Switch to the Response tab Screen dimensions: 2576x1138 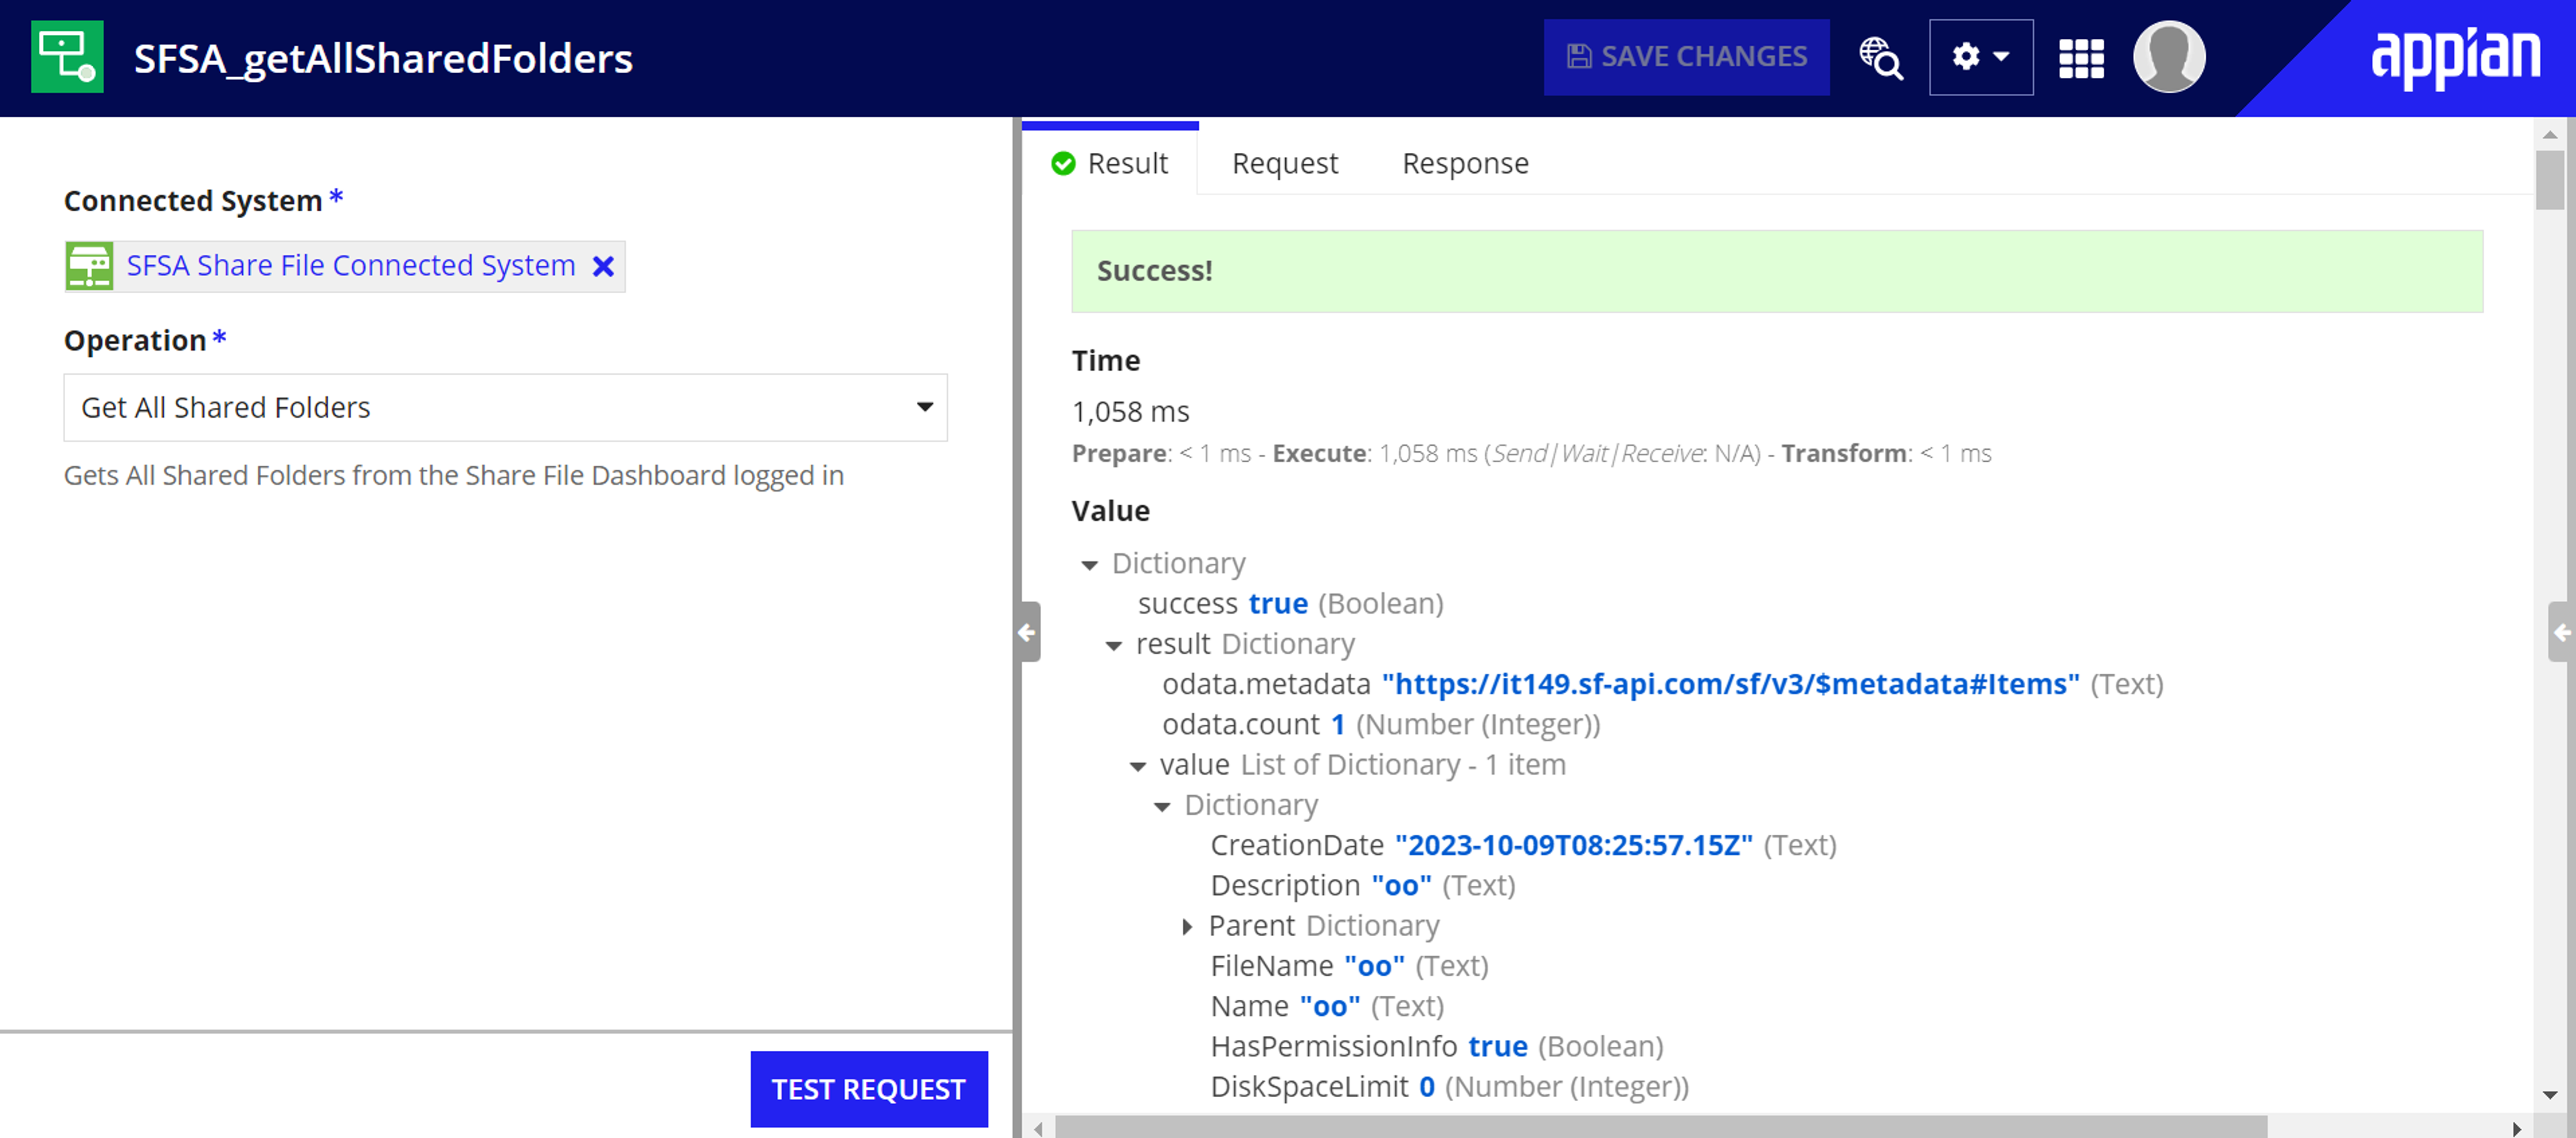[x=1465, y=163]
